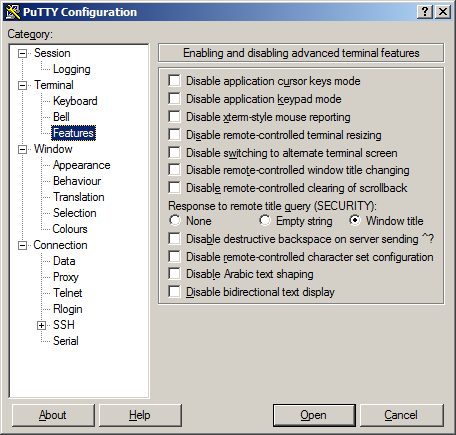Viewport: 456px width, 435px height.
Task: Expand the SSH tree node
Action: click(41, 325)
